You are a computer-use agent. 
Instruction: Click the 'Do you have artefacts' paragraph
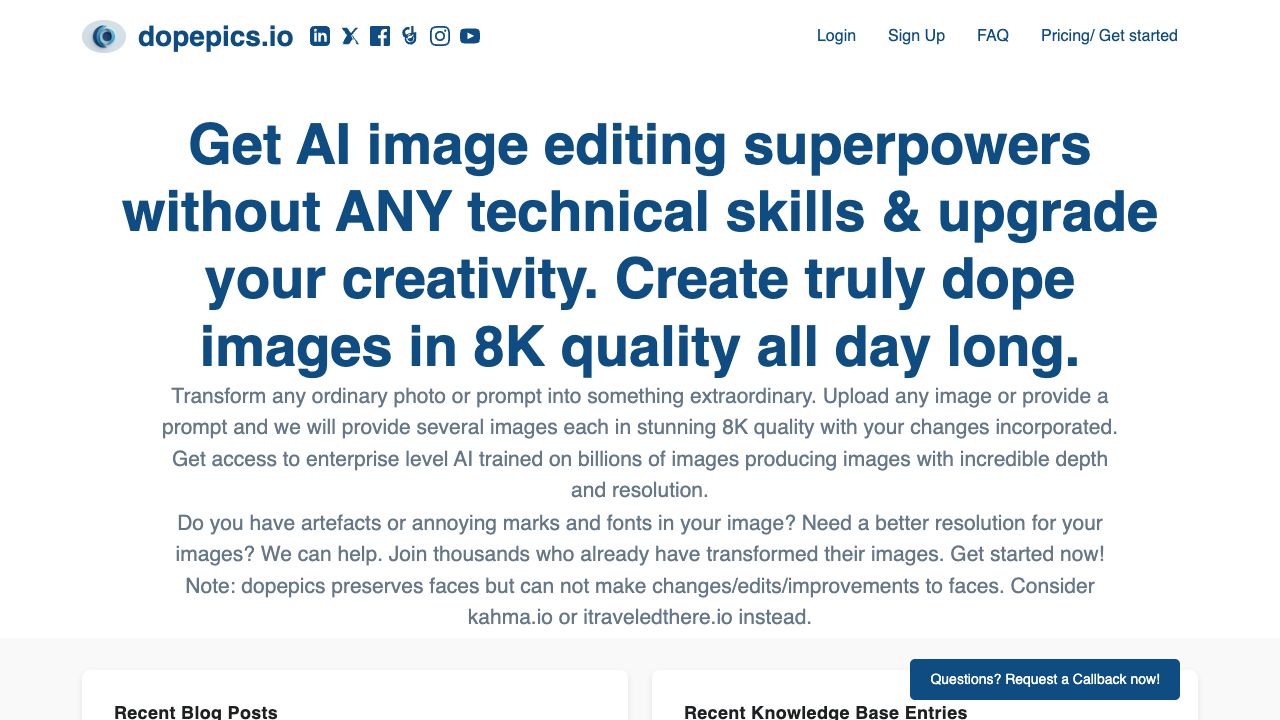(640, 538)
